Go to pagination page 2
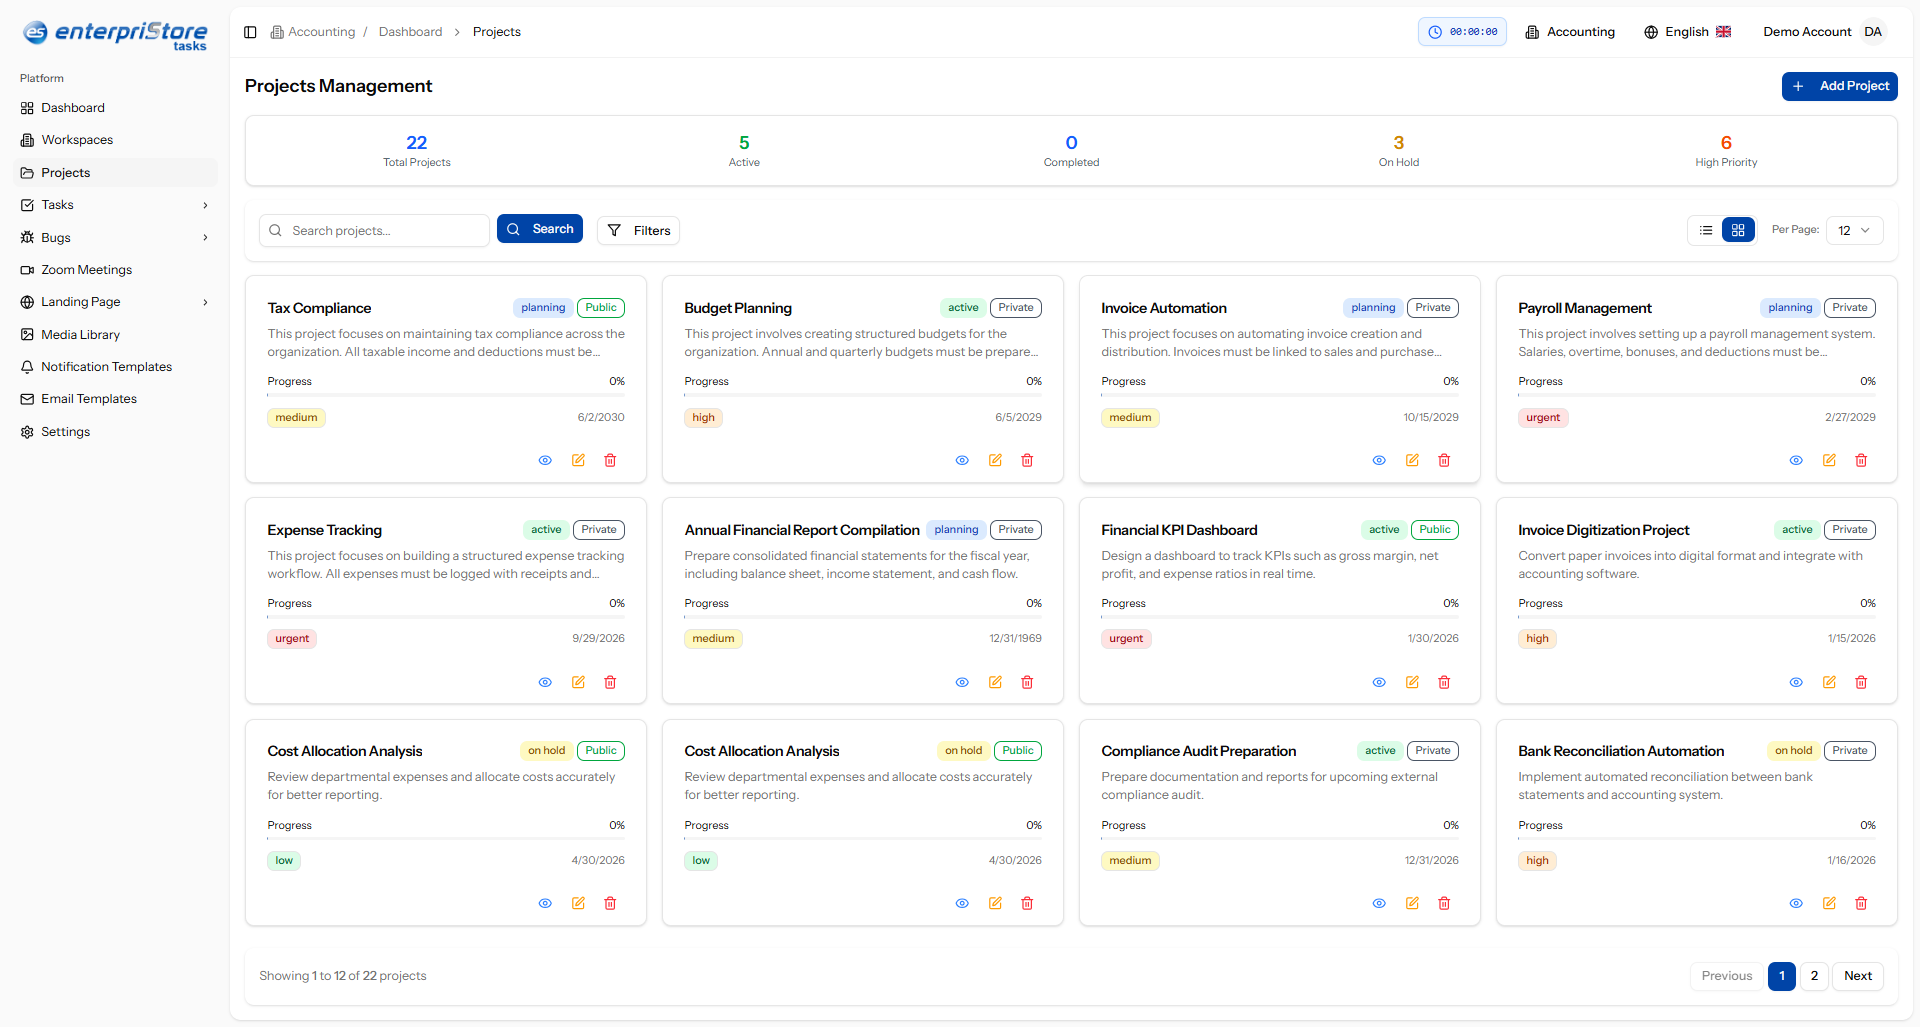 [x=1814, y=976]
